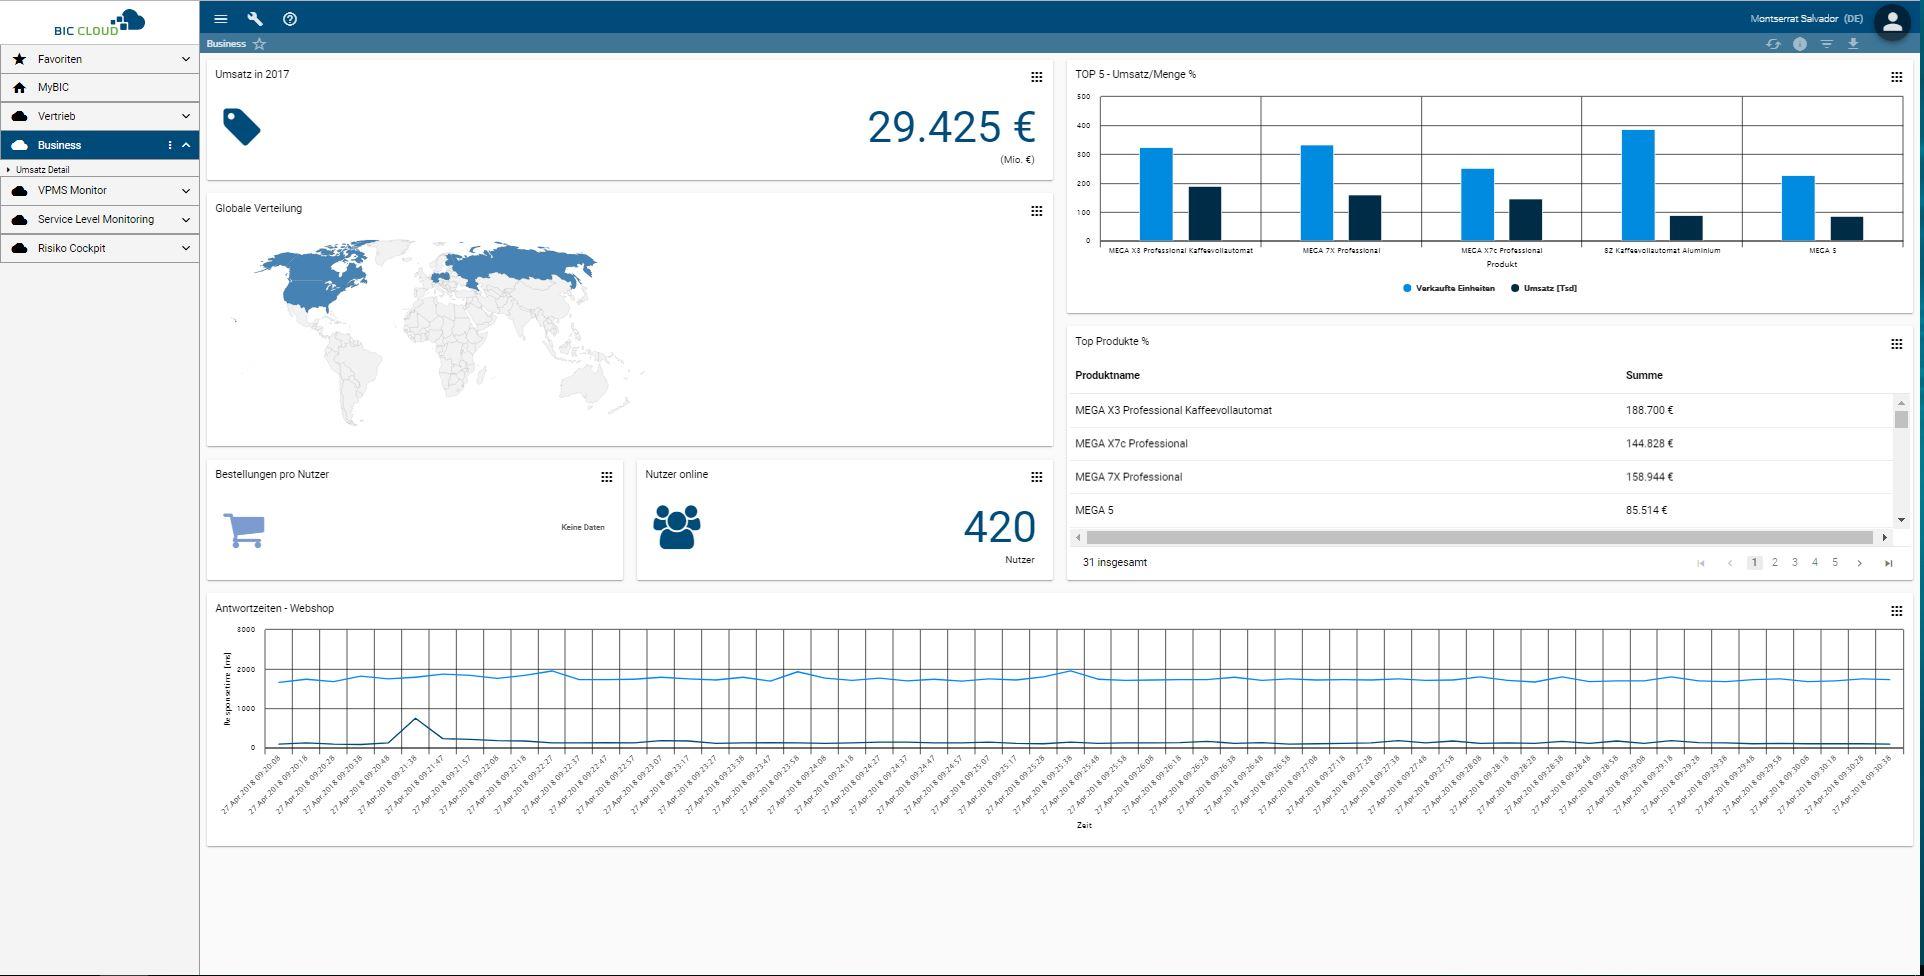Click the wrench settings icon
The height and width of the screenshot is (976, 1924).
[254, 18]
